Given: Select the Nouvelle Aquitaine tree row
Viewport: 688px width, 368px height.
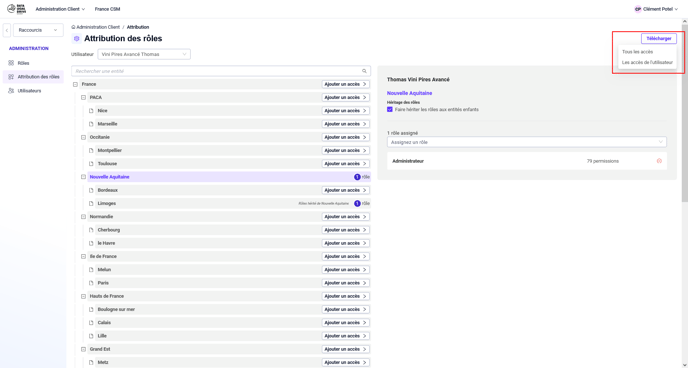Looking at the screenshot, I should 229,177.
